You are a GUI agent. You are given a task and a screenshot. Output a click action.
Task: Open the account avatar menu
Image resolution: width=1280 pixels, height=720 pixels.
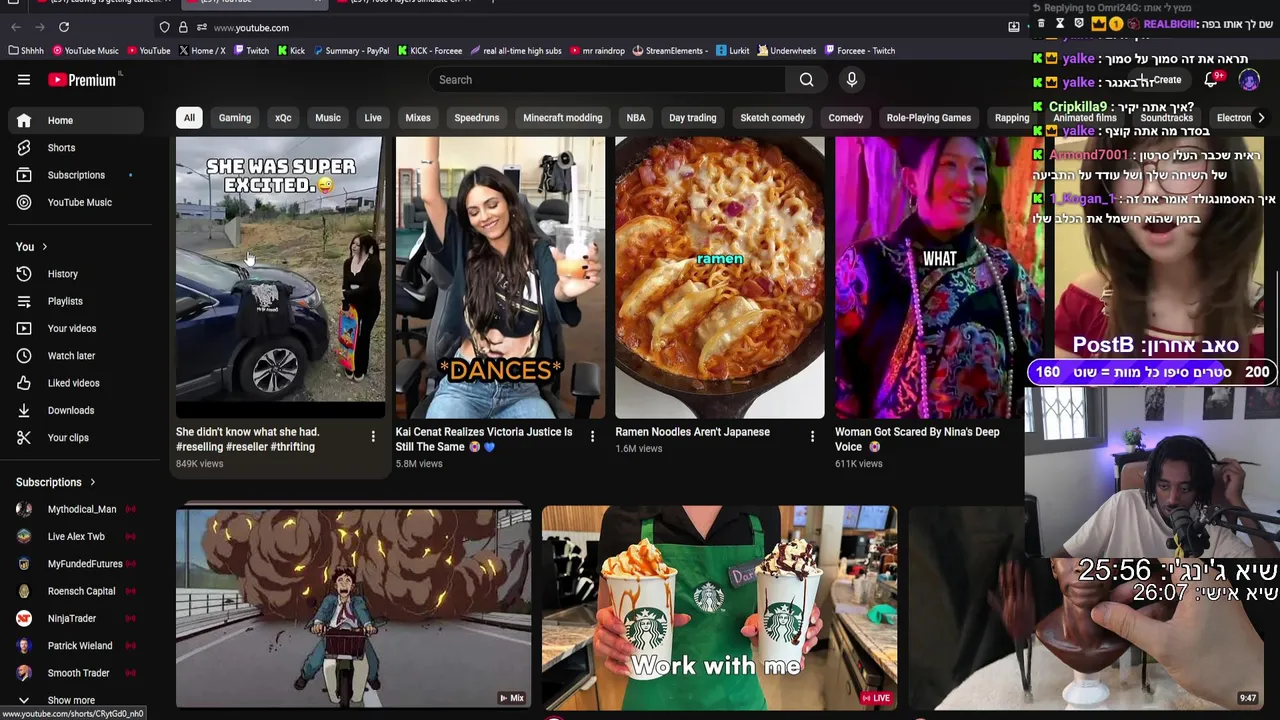(x=1249, y=80)
